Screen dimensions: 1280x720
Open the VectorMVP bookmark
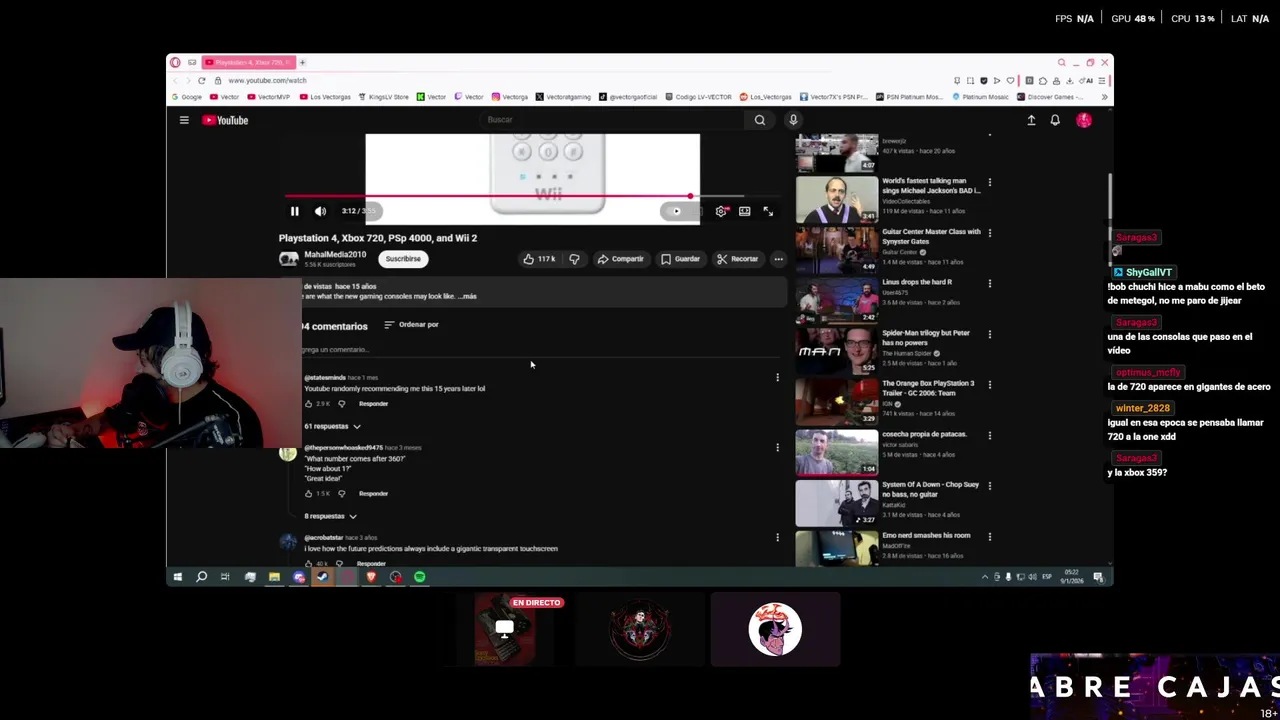[269, 97]
